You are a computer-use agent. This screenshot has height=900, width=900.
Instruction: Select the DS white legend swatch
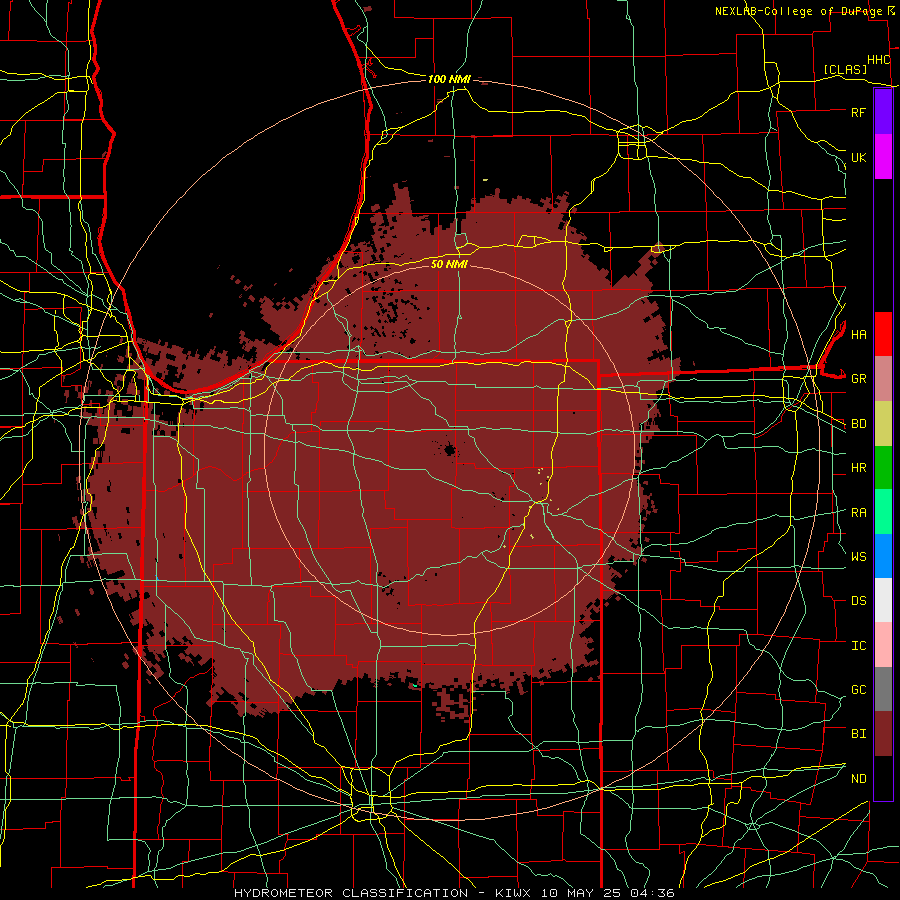tap(883, 600)
